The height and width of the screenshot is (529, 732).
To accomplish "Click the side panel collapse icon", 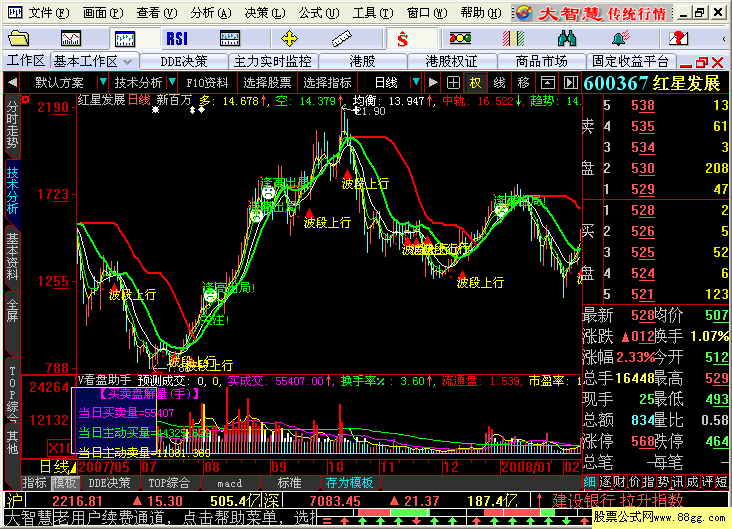I will click(x=570, y=83).
